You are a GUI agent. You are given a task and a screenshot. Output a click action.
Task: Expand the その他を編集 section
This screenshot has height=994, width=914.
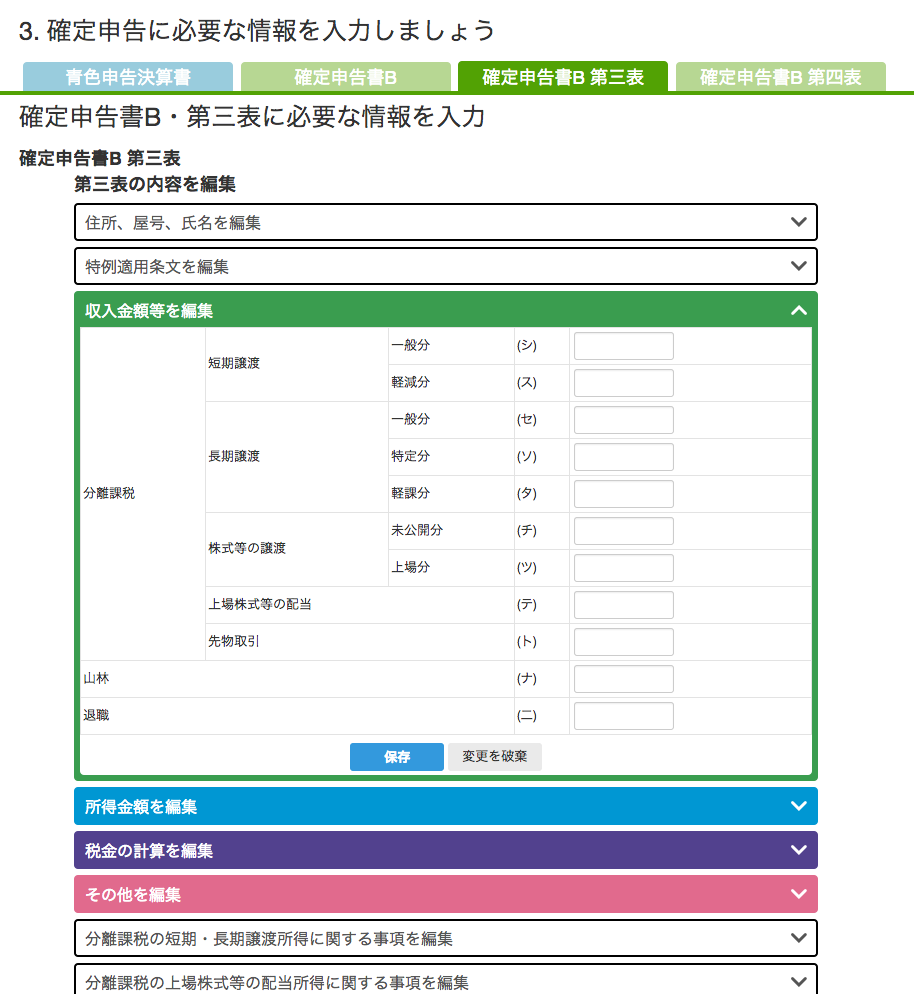pyautogui.click(x=445, y=894)
